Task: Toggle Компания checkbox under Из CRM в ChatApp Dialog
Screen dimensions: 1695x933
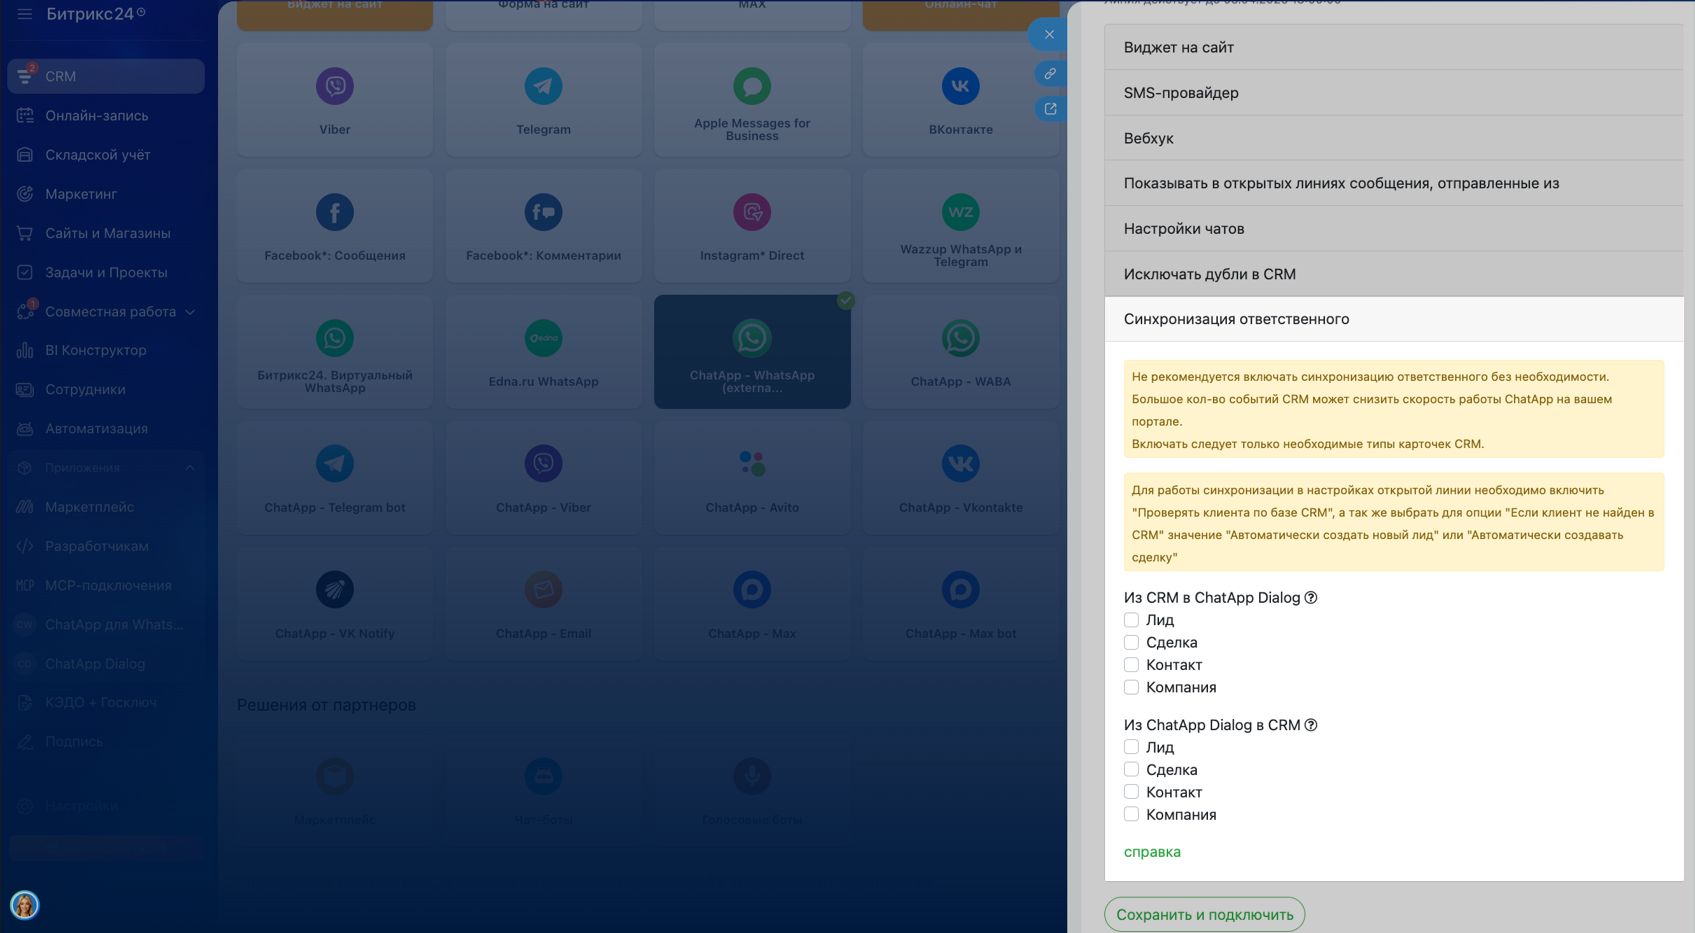Action: tap(1131, 687)
